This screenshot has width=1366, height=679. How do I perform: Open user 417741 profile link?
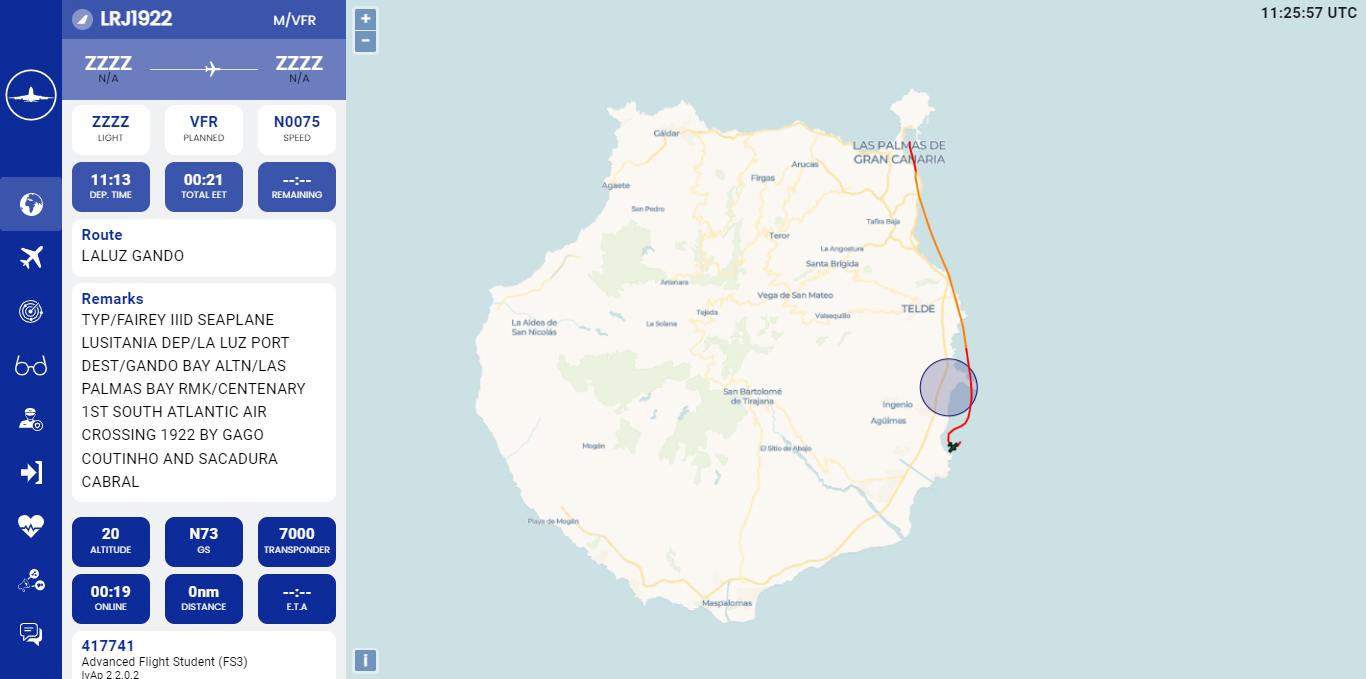(x=108, y=646)
